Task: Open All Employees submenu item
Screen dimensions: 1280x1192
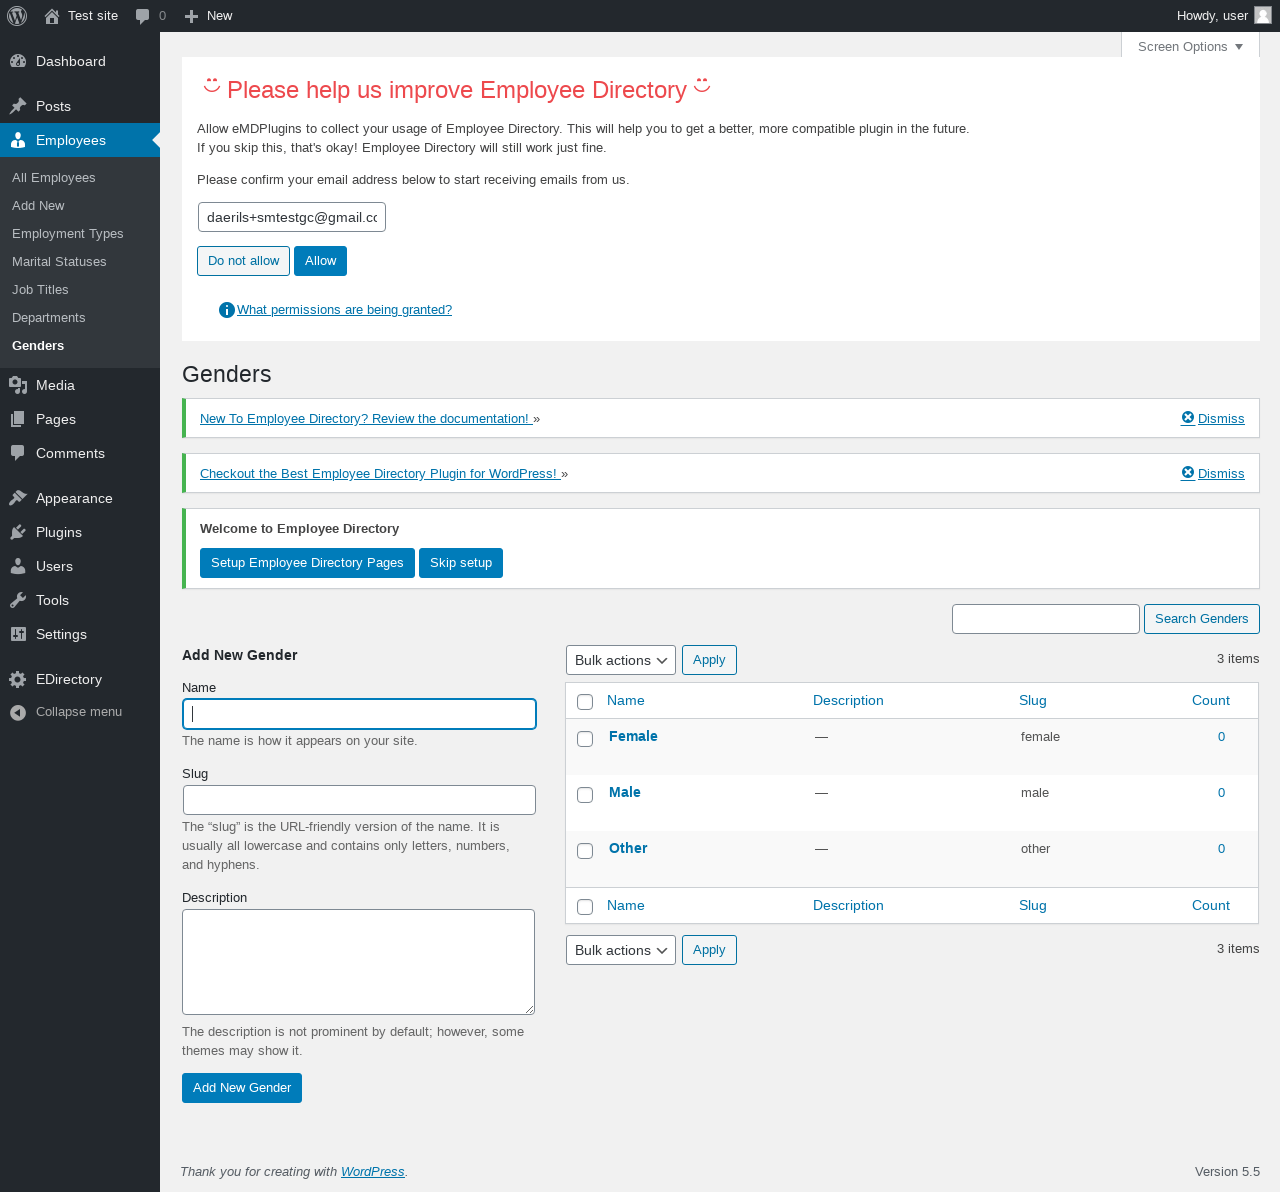Action: click(x=54, y=178)
